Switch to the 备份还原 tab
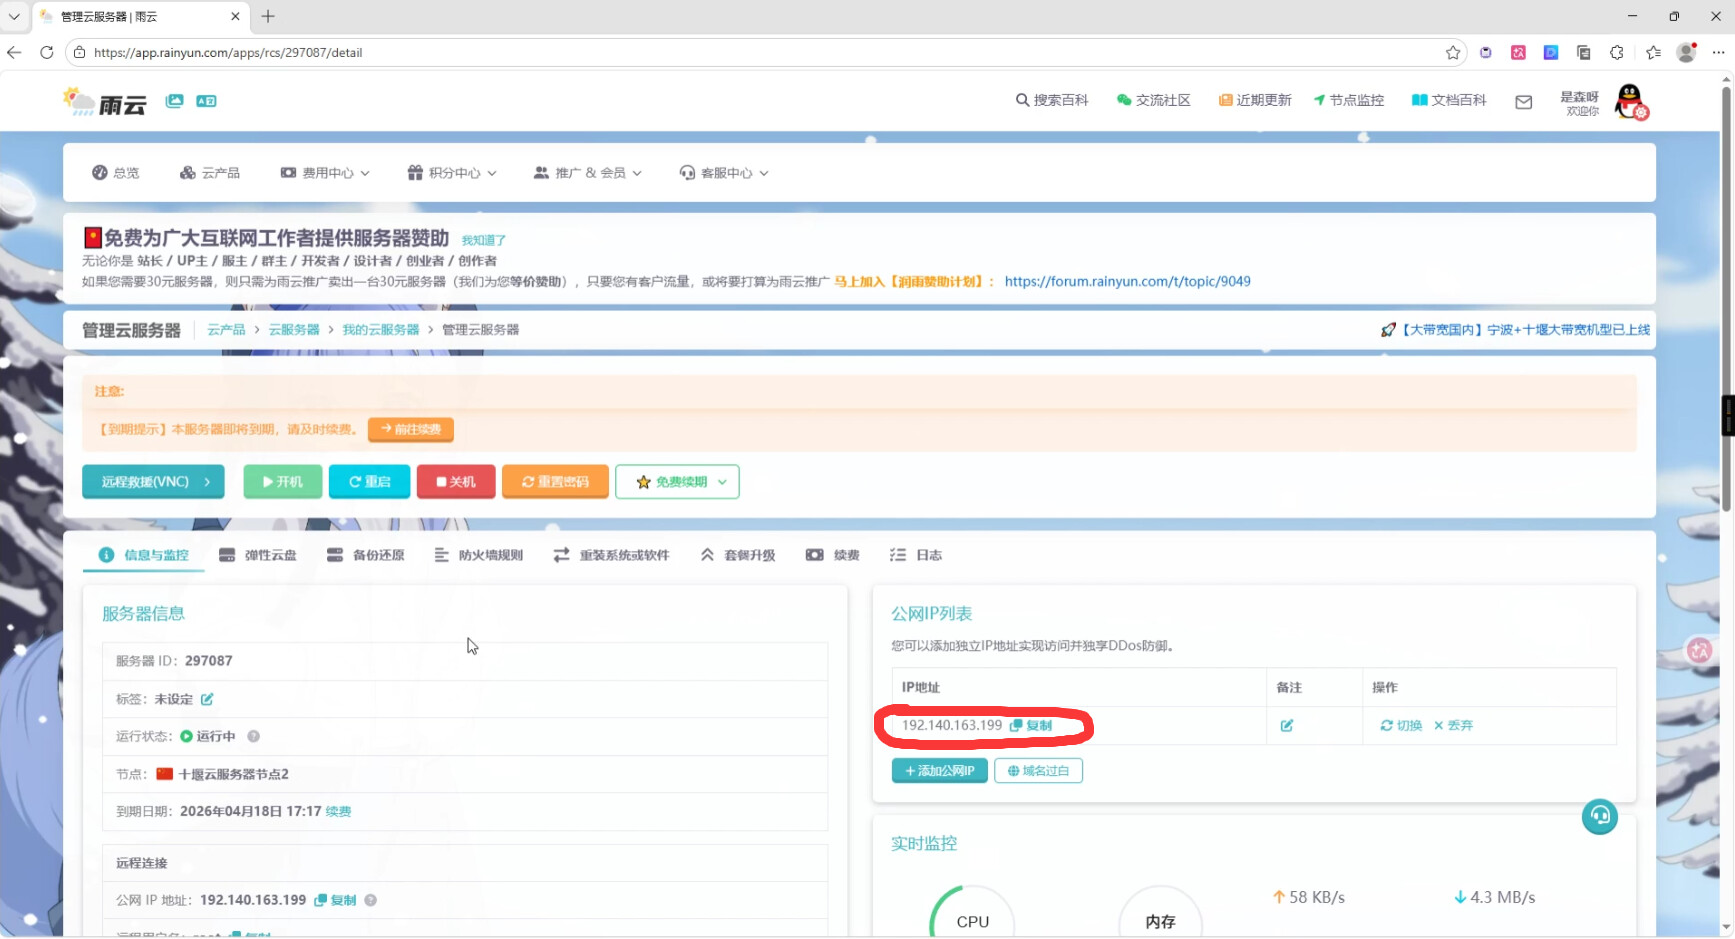Screen dimensions: 1735x939 point(366,555)
